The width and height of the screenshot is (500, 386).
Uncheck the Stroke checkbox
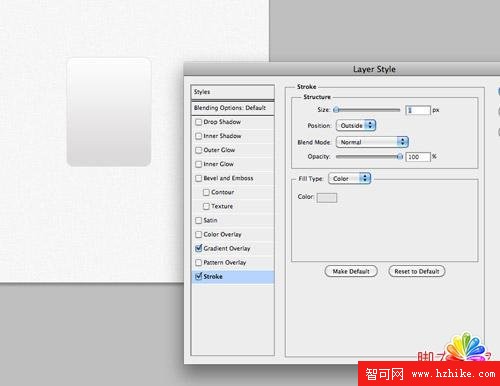pos(198,276)
